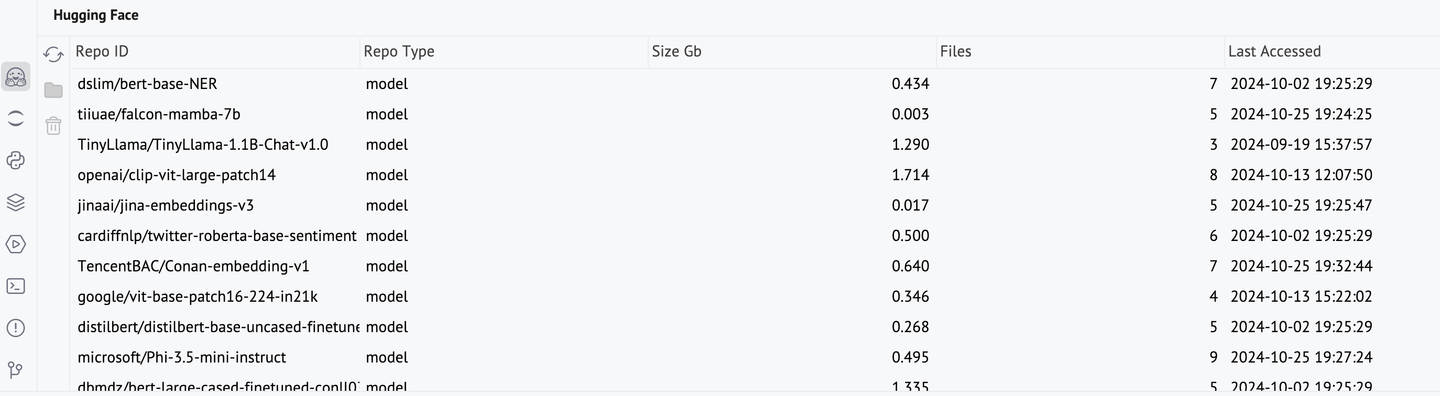Screen dimensions: 1440x396
Task: Refresh the Hugging Face cache list
Action: 53,54
